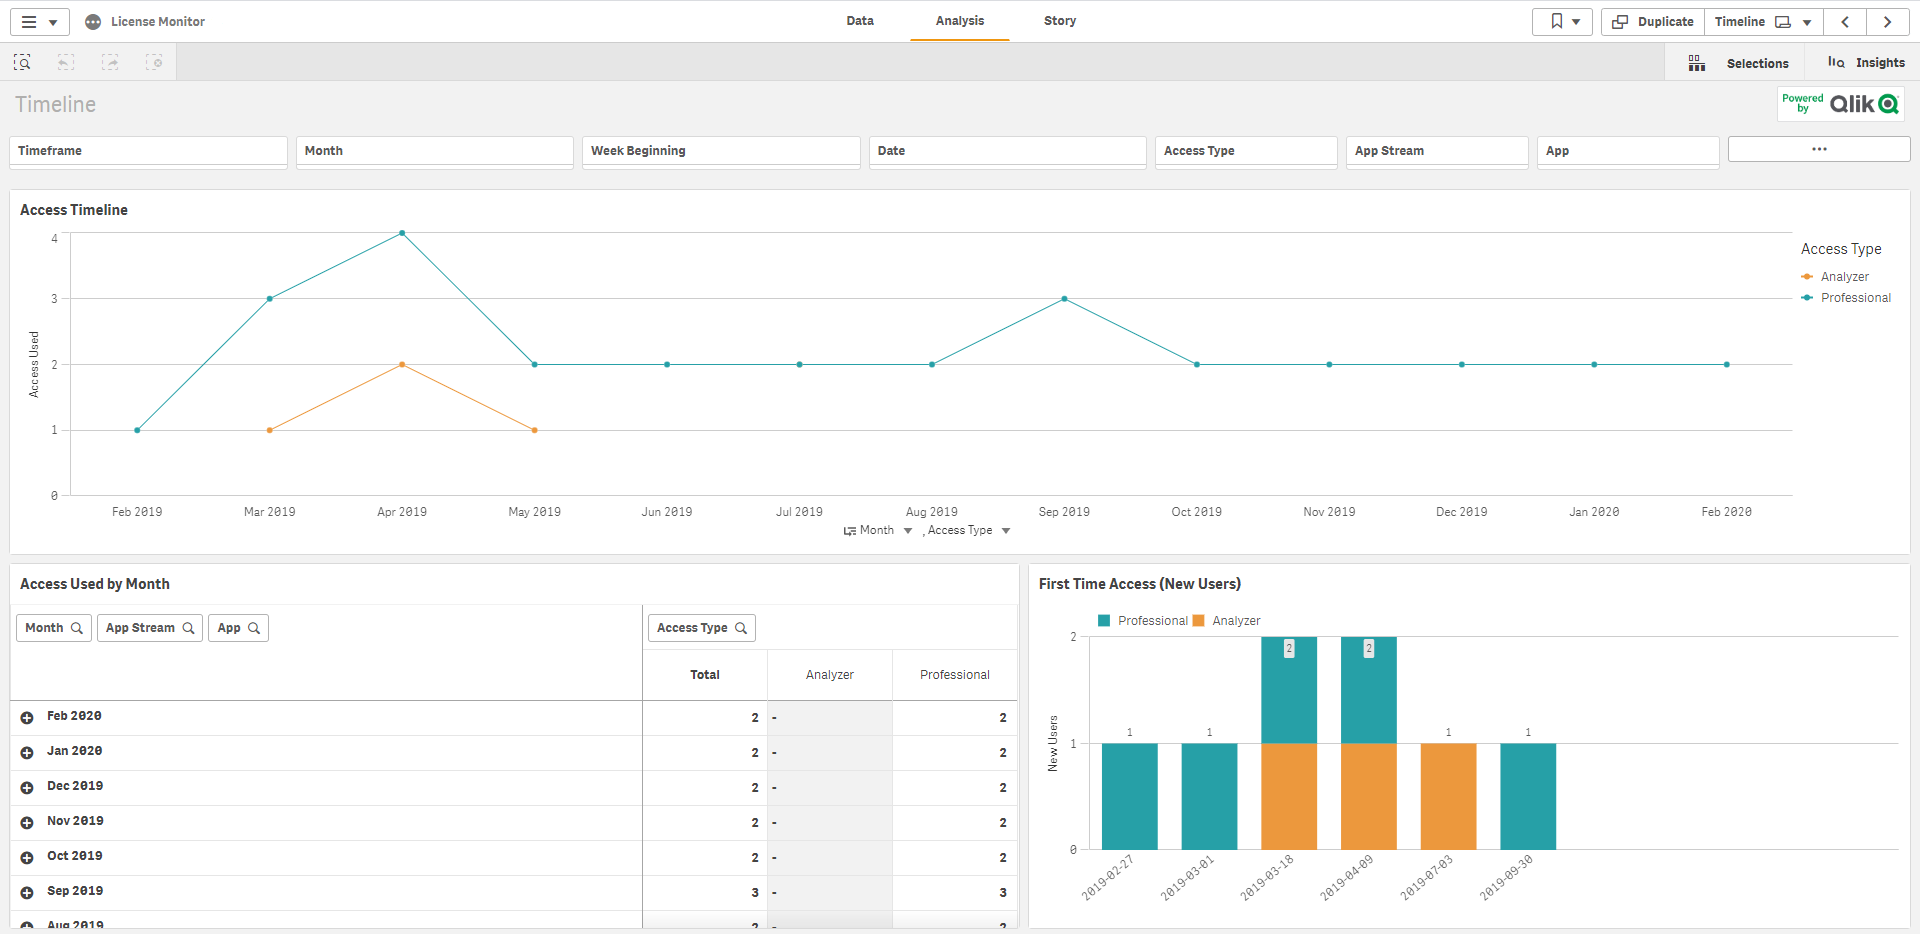Open the Month drill-down dropdown below chart

[x=908, y=531]
